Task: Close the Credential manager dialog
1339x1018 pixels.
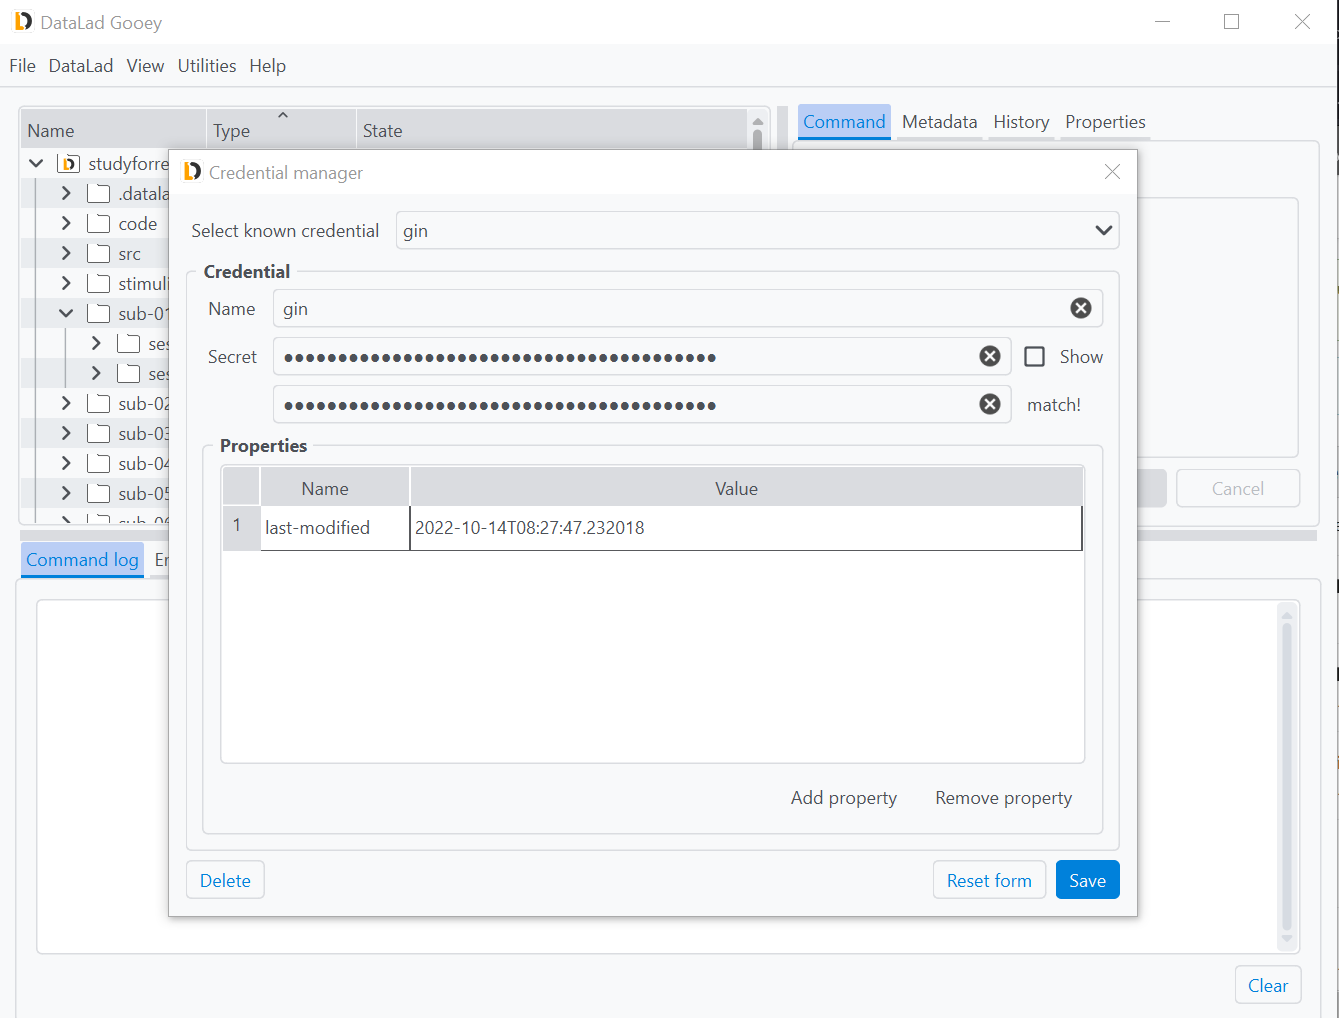Action: click(x=1112, y=172)
